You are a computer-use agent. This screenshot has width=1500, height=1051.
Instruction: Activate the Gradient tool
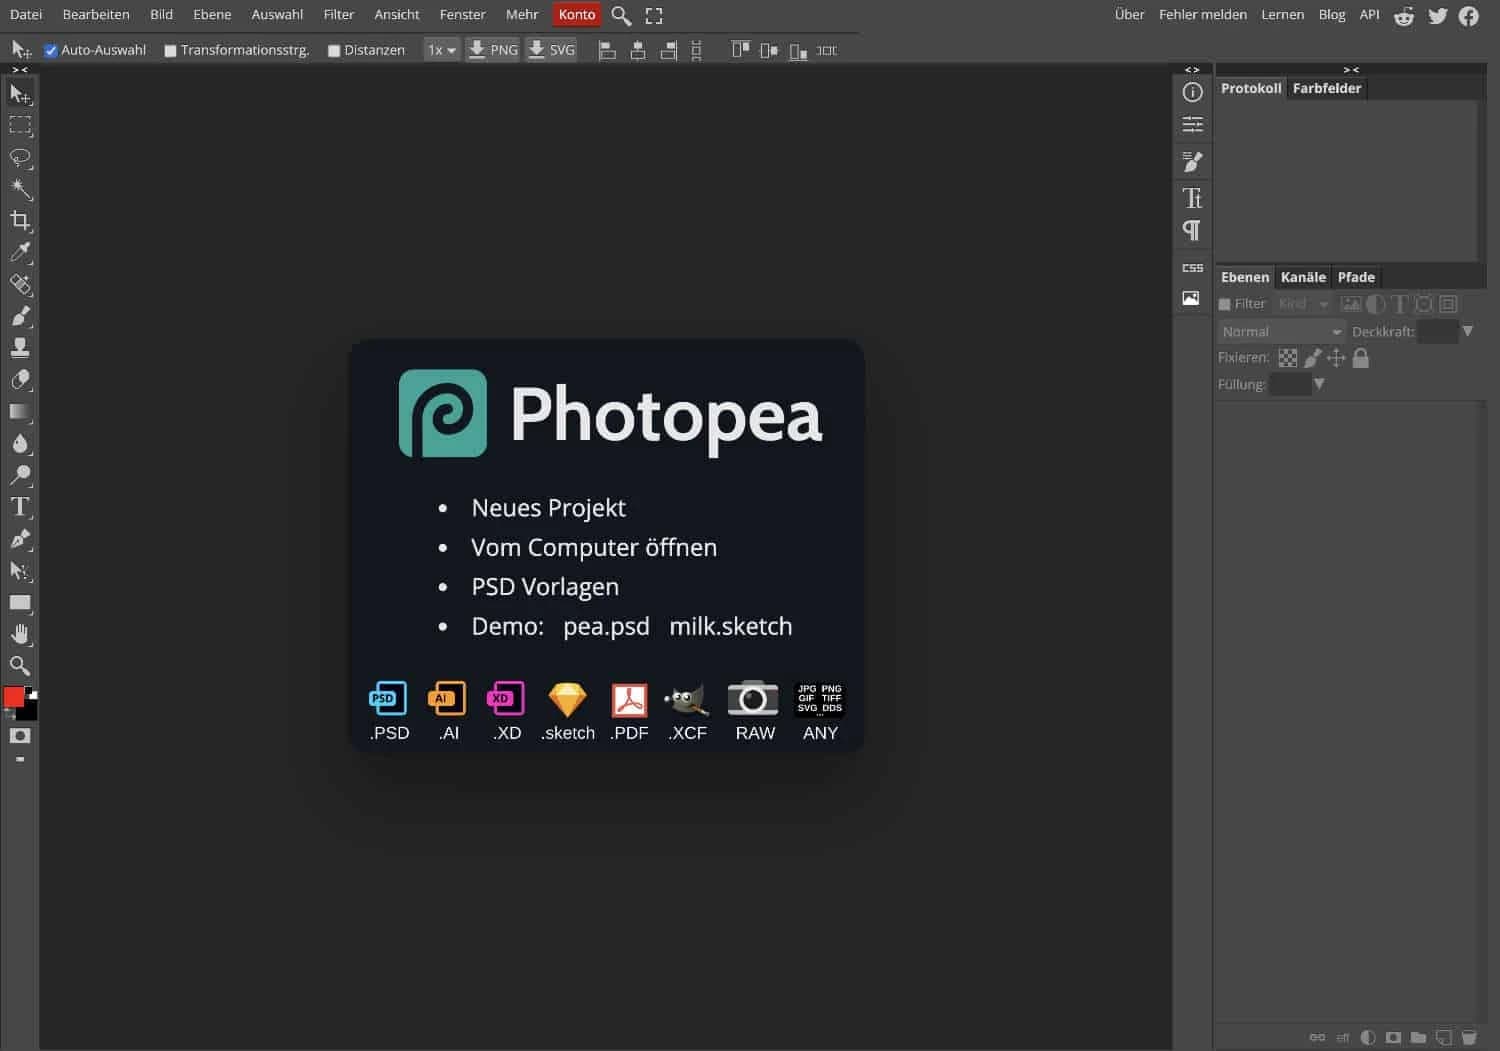click(x=20, y=411)
